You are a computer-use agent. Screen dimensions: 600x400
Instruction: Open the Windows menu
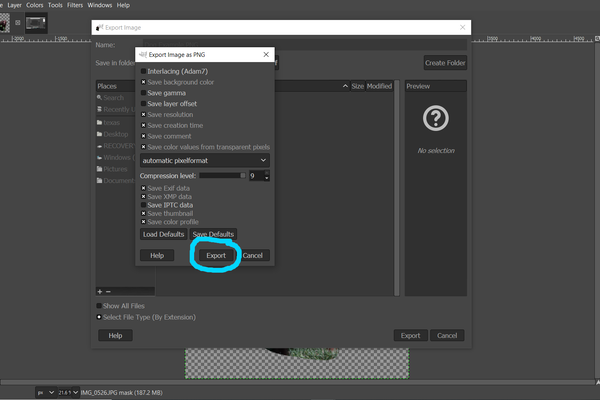point(100,5)
